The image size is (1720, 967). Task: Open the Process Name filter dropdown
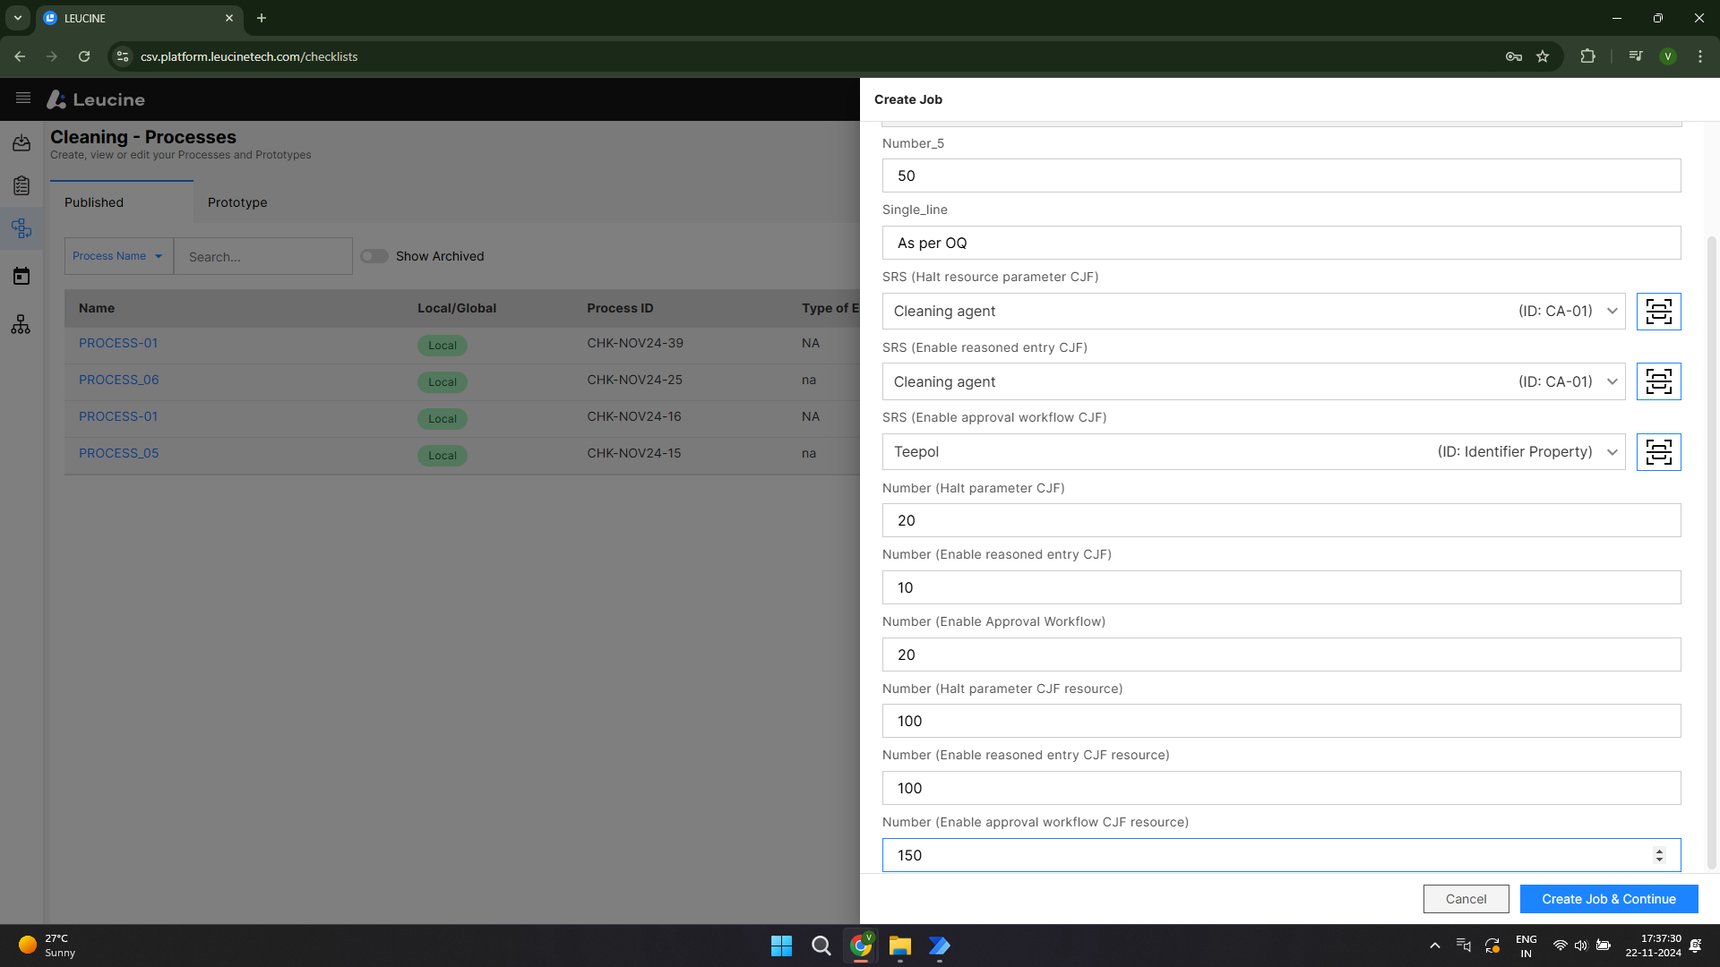pos(117,256)
